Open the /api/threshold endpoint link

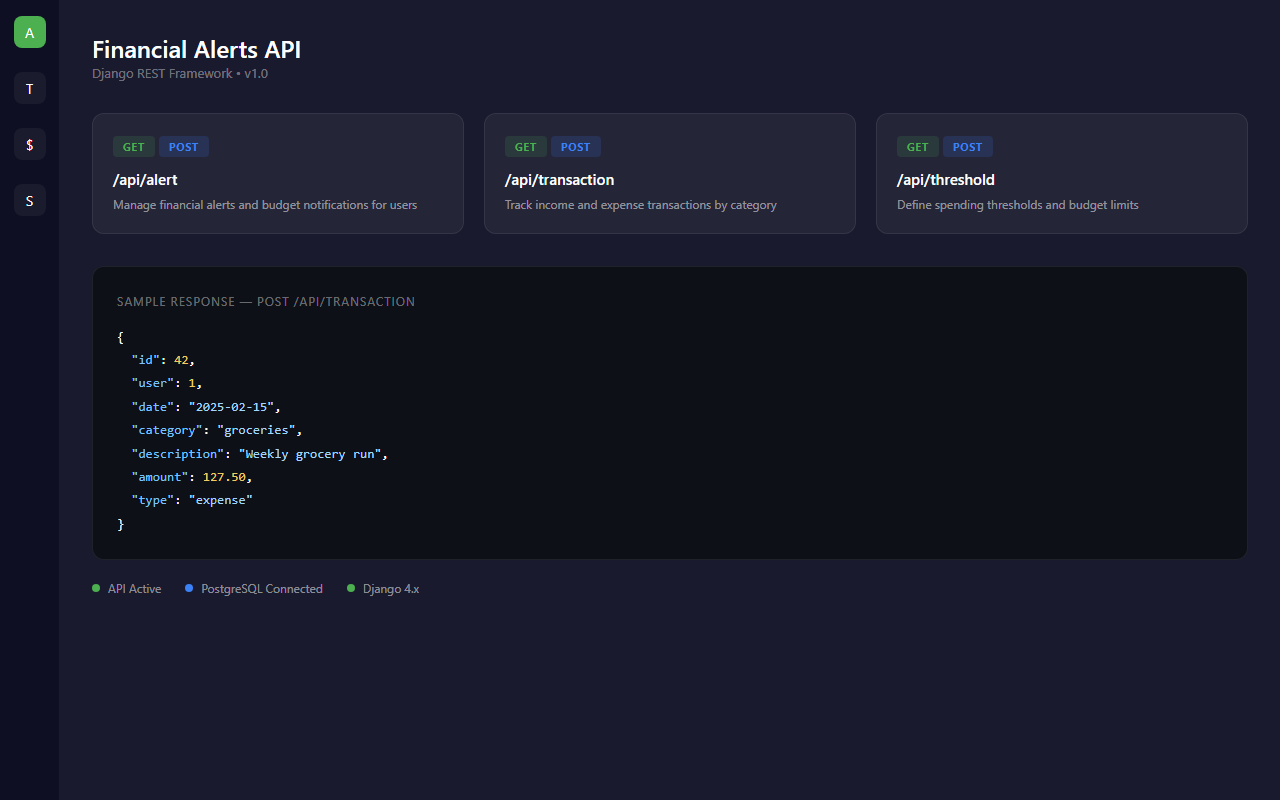click(x=945, y=180)
